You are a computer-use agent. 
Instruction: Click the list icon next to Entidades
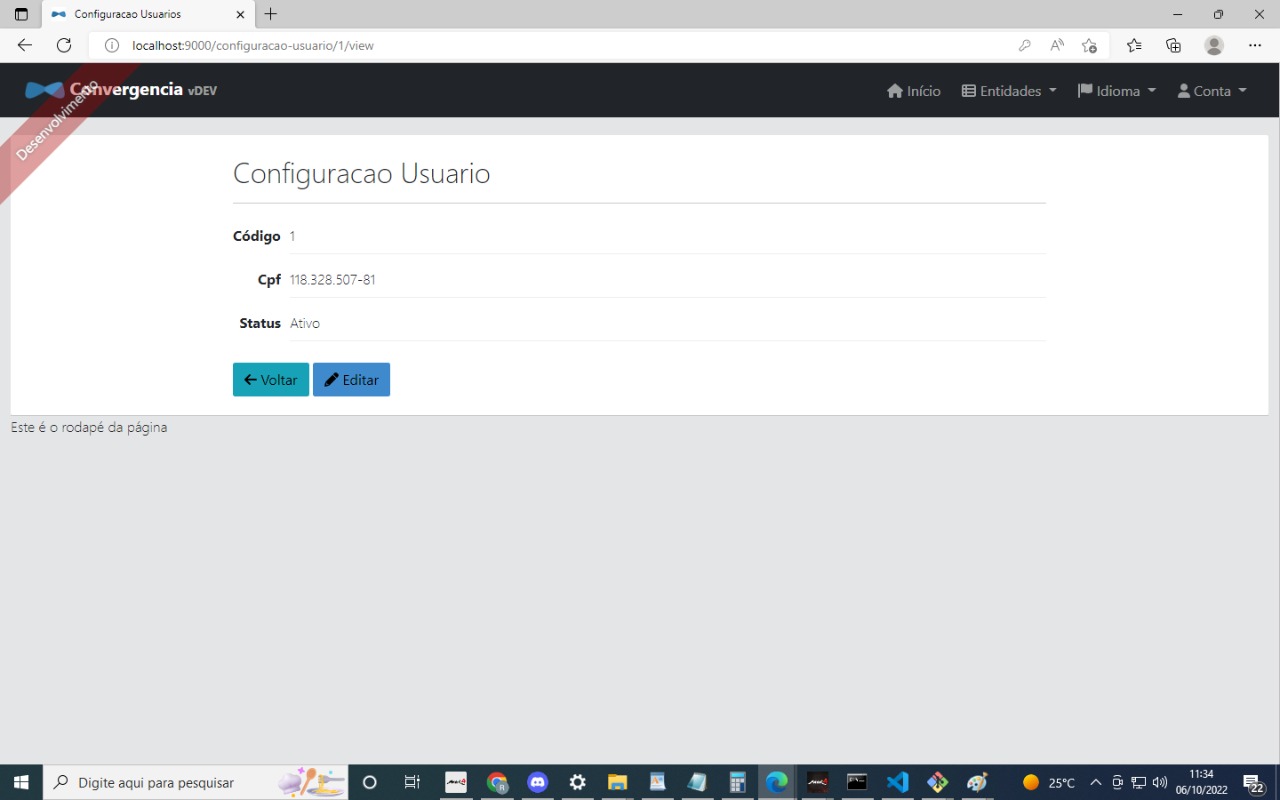tap(968, 90)
